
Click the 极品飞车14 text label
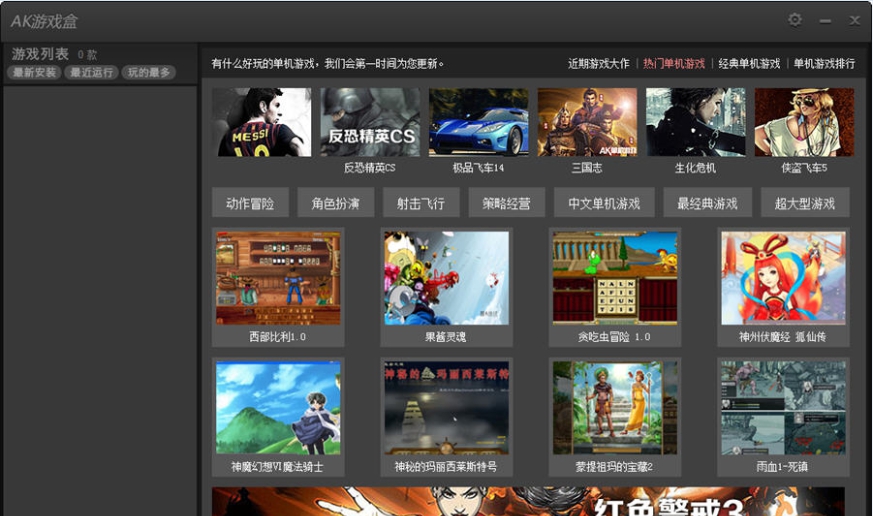click(478, 168)
